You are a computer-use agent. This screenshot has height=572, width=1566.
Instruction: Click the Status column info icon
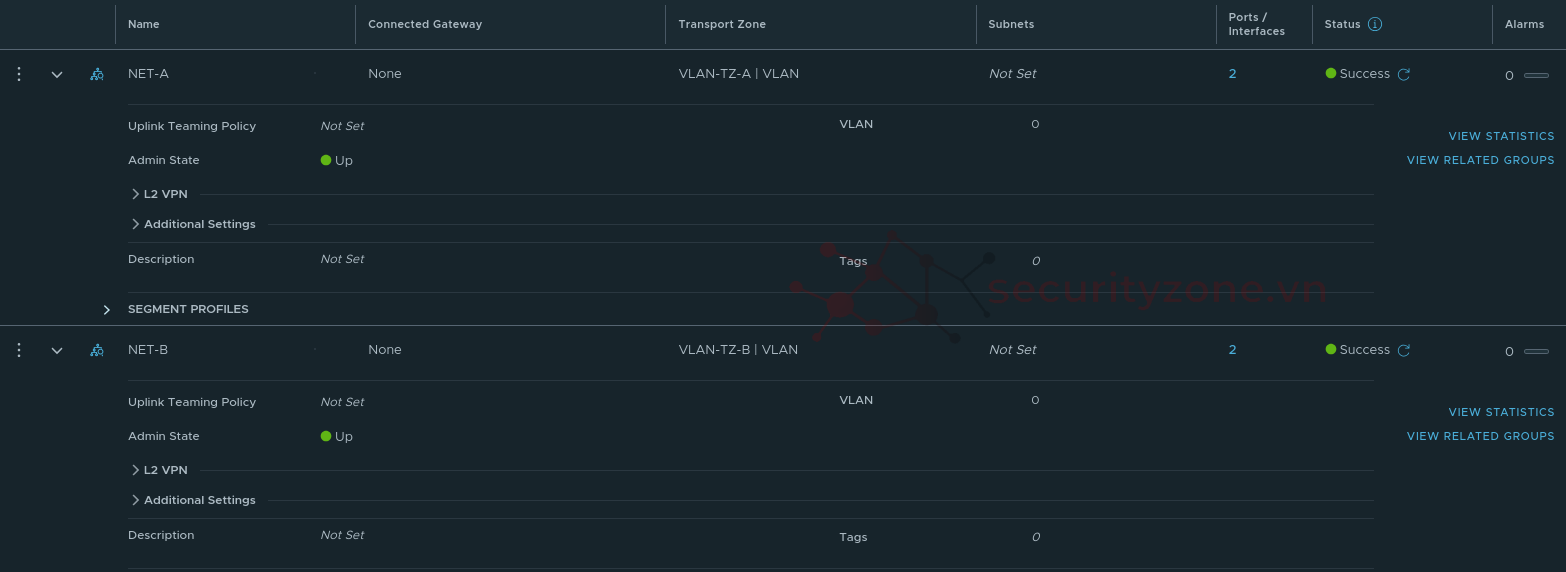click(1375, 24)
